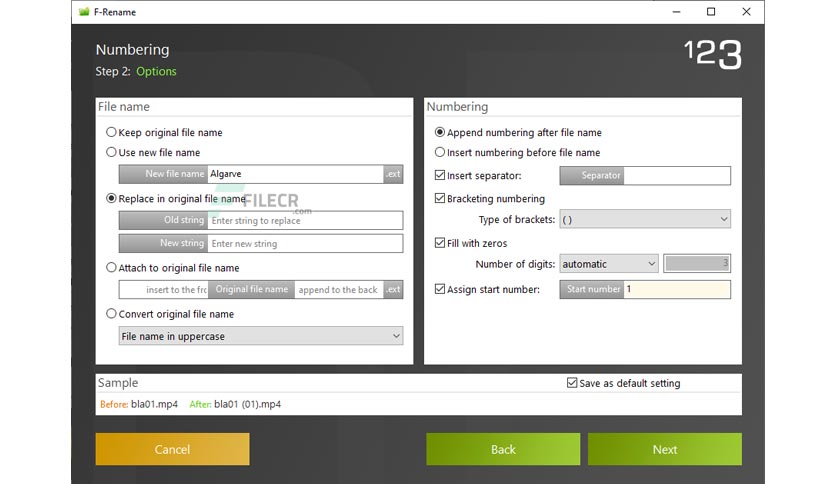The image size is (836, 484).
Task: Click the F-Rename app icon in title bar
Action: [84, 12]
